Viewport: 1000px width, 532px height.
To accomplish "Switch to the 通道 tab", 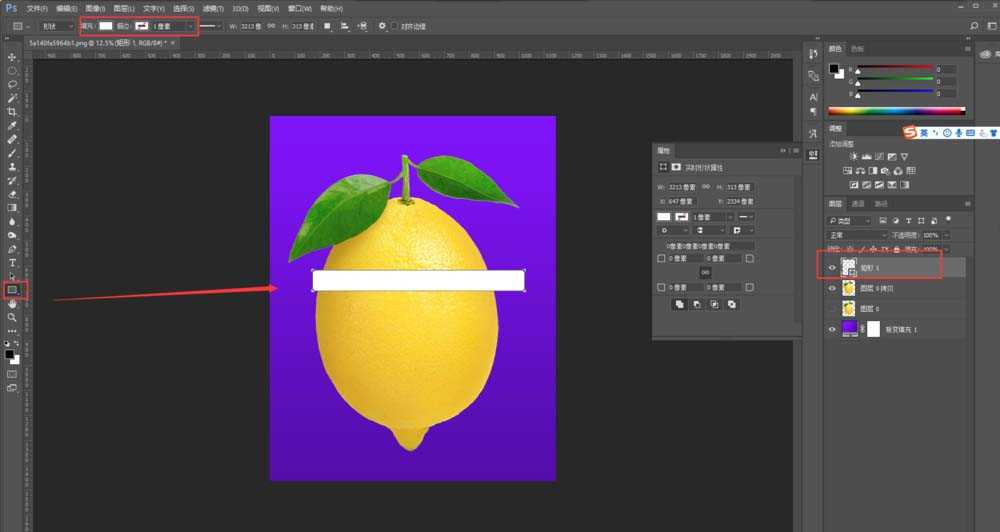I will (858, 204).
